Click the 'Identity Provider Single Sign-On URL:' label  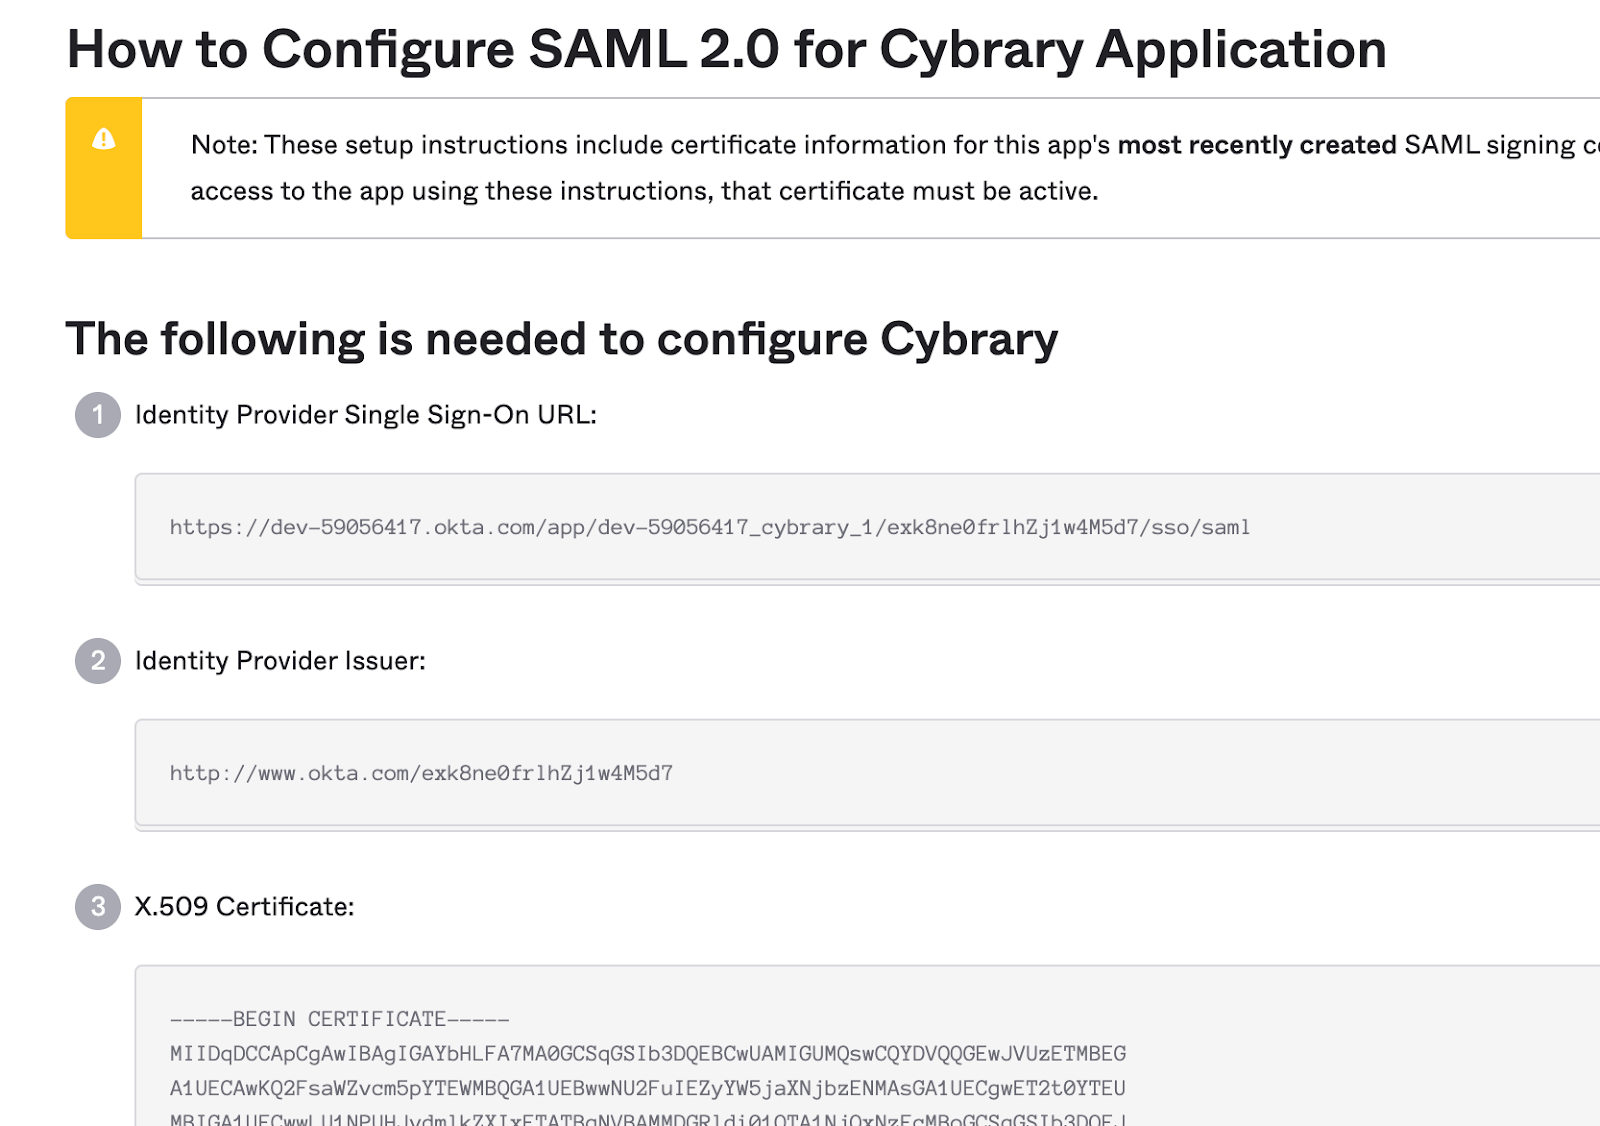point(366,415)
